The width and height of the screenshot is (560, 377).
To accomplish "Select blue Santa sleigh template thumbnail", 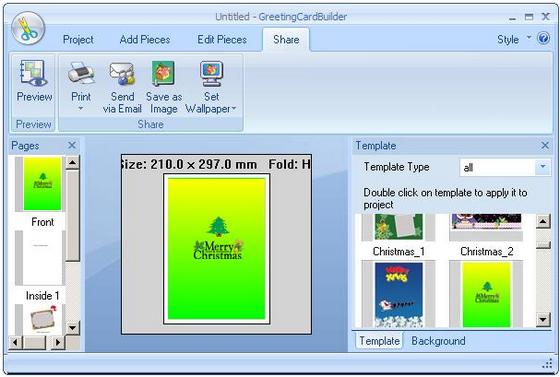I will (x=399, y=295).
